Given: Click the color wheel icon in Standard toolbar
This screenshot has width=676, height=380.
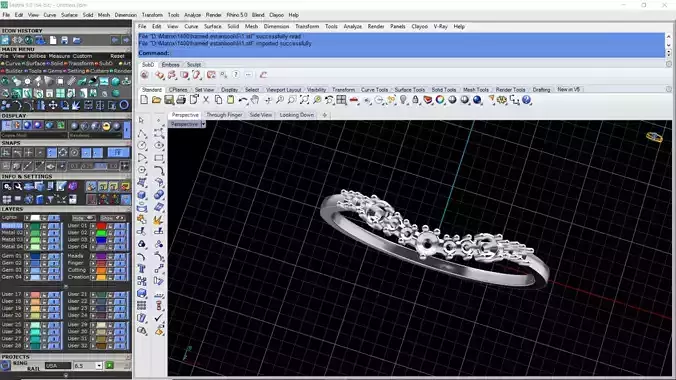Looking at the screenshot, I should (x=440, y=100).
